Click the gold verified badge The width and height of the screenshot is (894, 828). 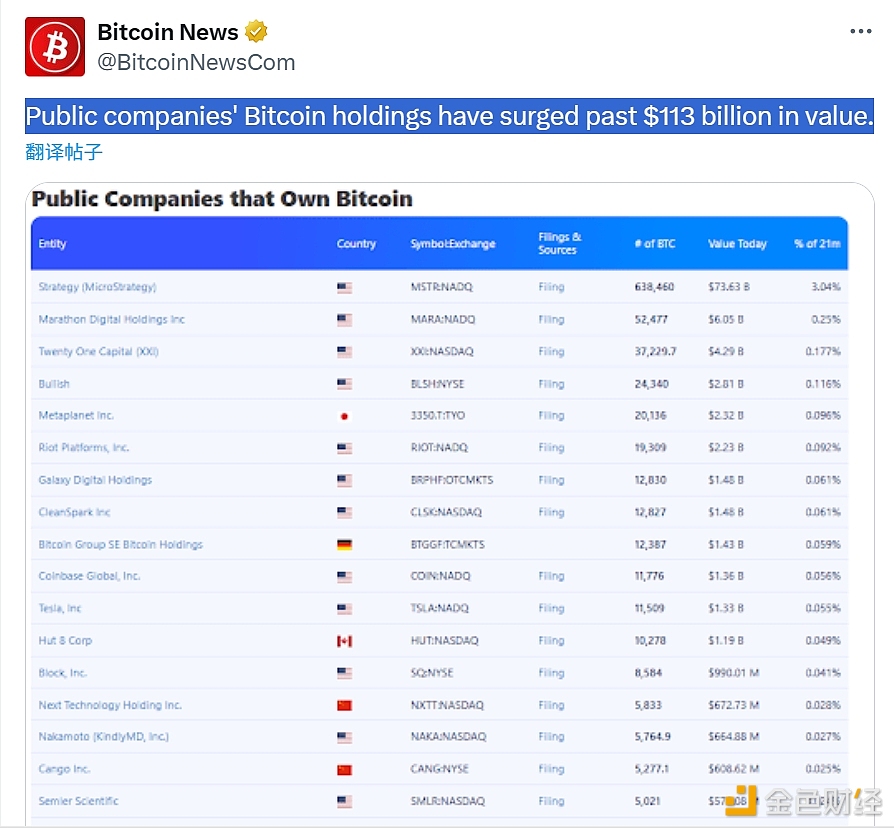(256, 32)
